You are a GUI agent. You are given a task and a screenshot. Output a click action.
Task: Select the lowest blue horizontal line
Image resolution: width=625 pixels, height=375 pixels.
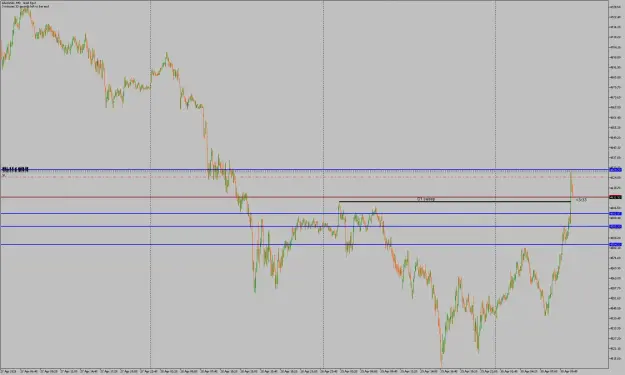tap(305, 244)
